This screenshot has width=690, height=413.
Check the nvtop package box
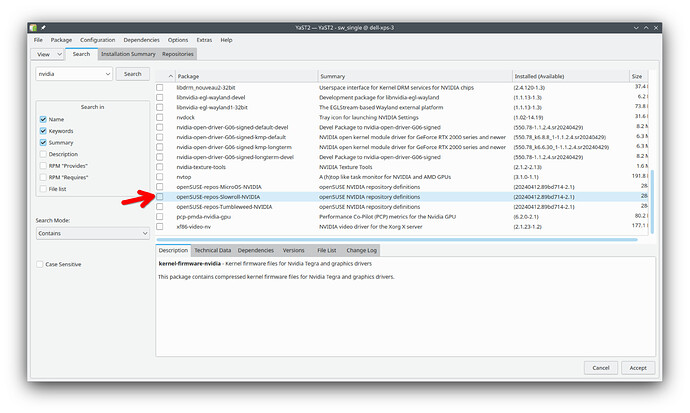160,177
